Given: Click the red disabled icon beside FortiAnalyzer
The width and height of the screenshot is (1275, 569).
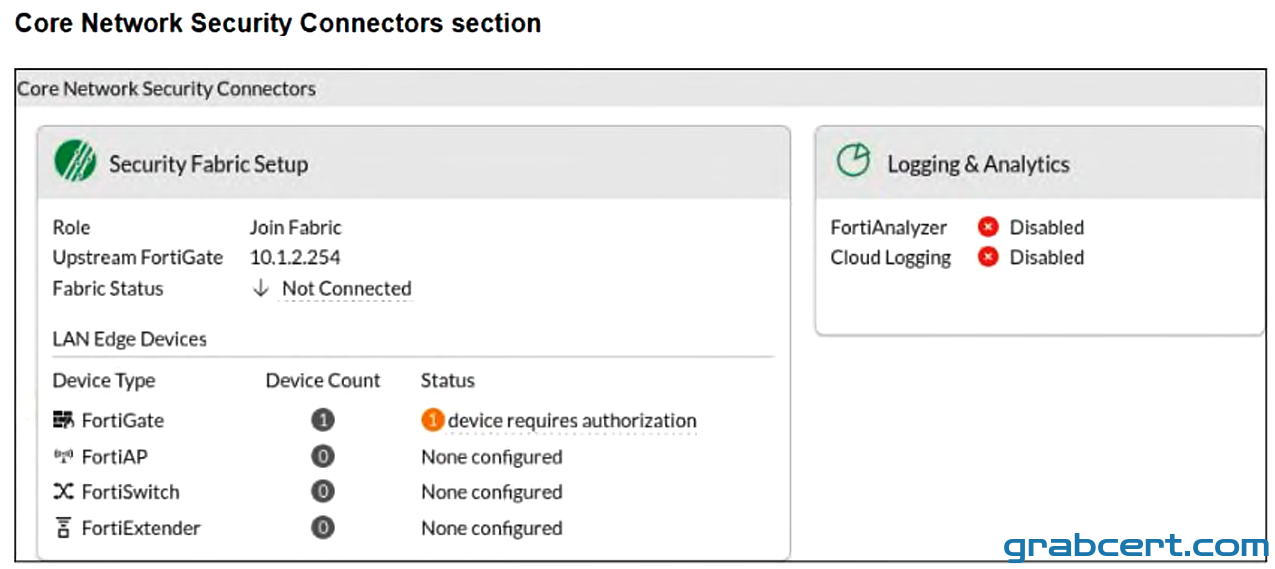Looking at the screenshot, I should click(x=988, y=227).
